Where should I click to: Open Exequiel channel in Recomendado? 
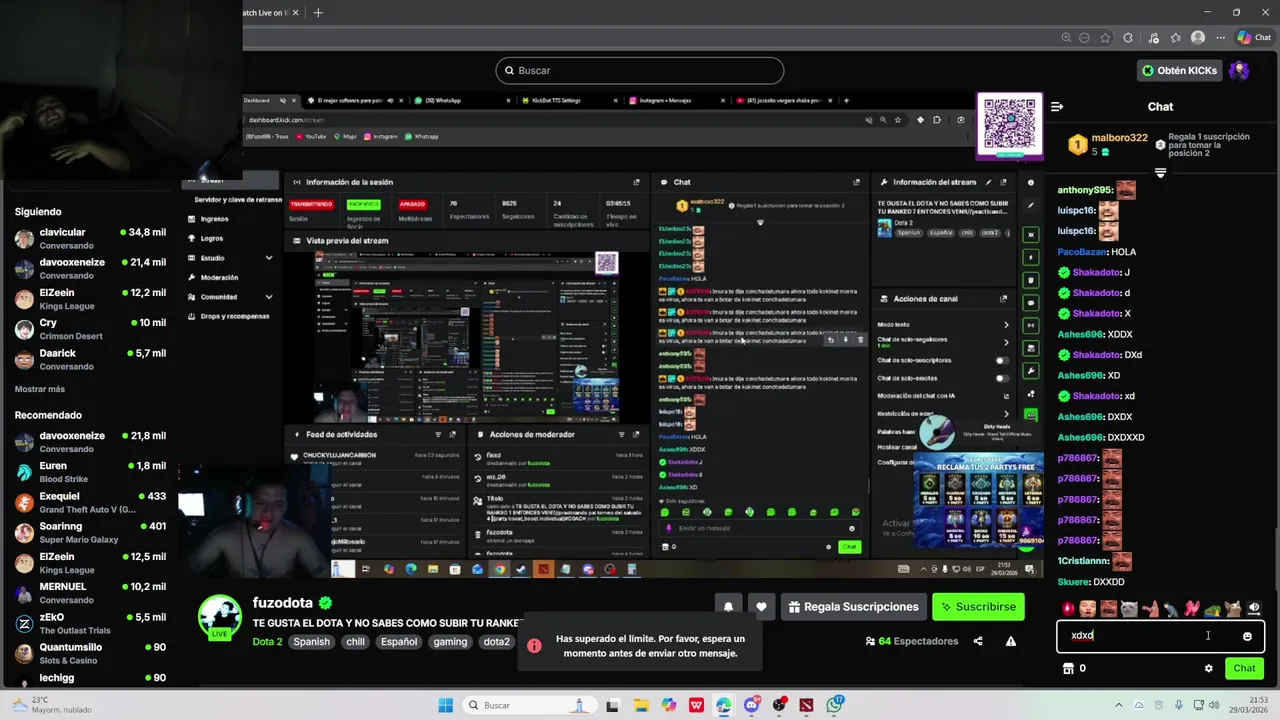point(90,502)
